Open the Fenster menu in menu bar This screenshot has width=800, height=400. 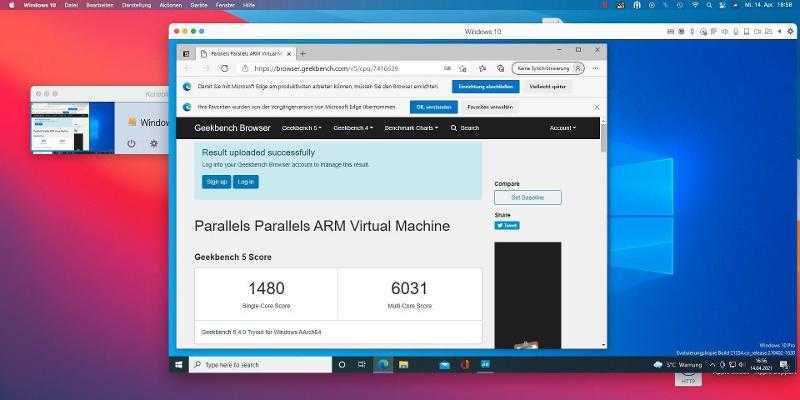click(x=226, y=5)
